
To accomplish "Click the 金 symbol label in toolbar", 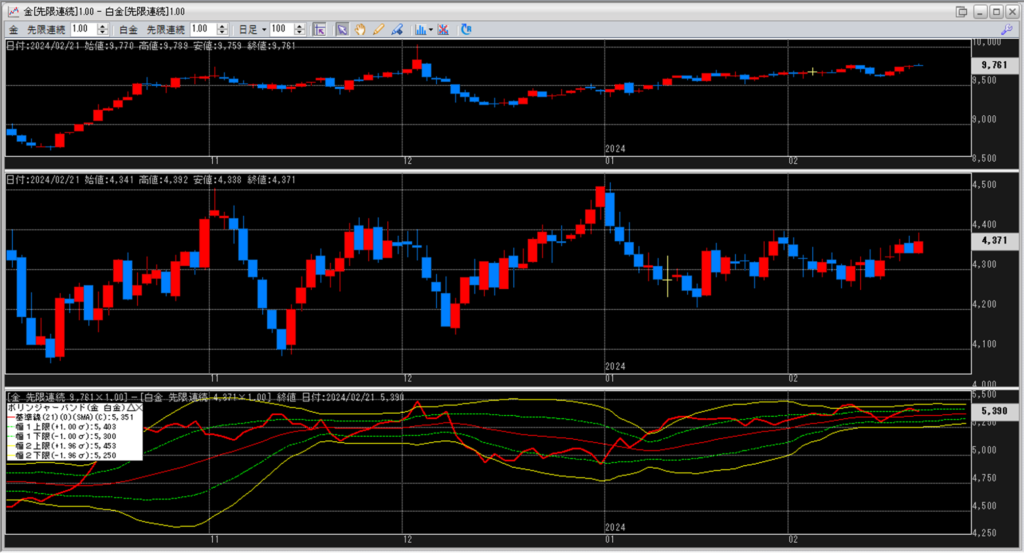I will coord(14,29).
